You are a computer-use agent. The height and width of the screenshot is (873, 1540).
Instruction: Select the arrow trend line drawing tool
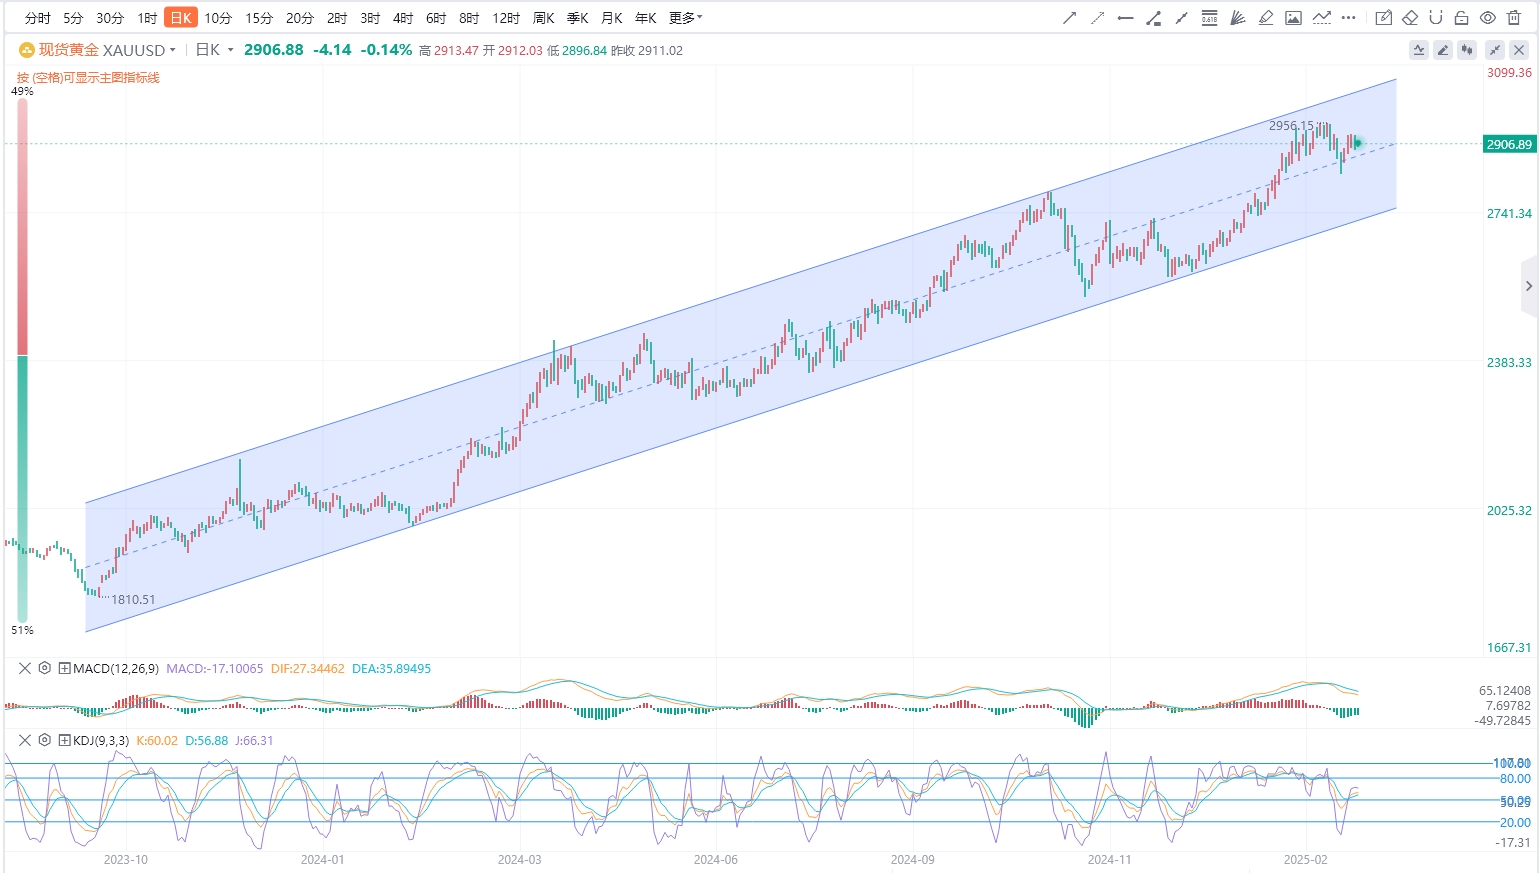coord(1070,18)
